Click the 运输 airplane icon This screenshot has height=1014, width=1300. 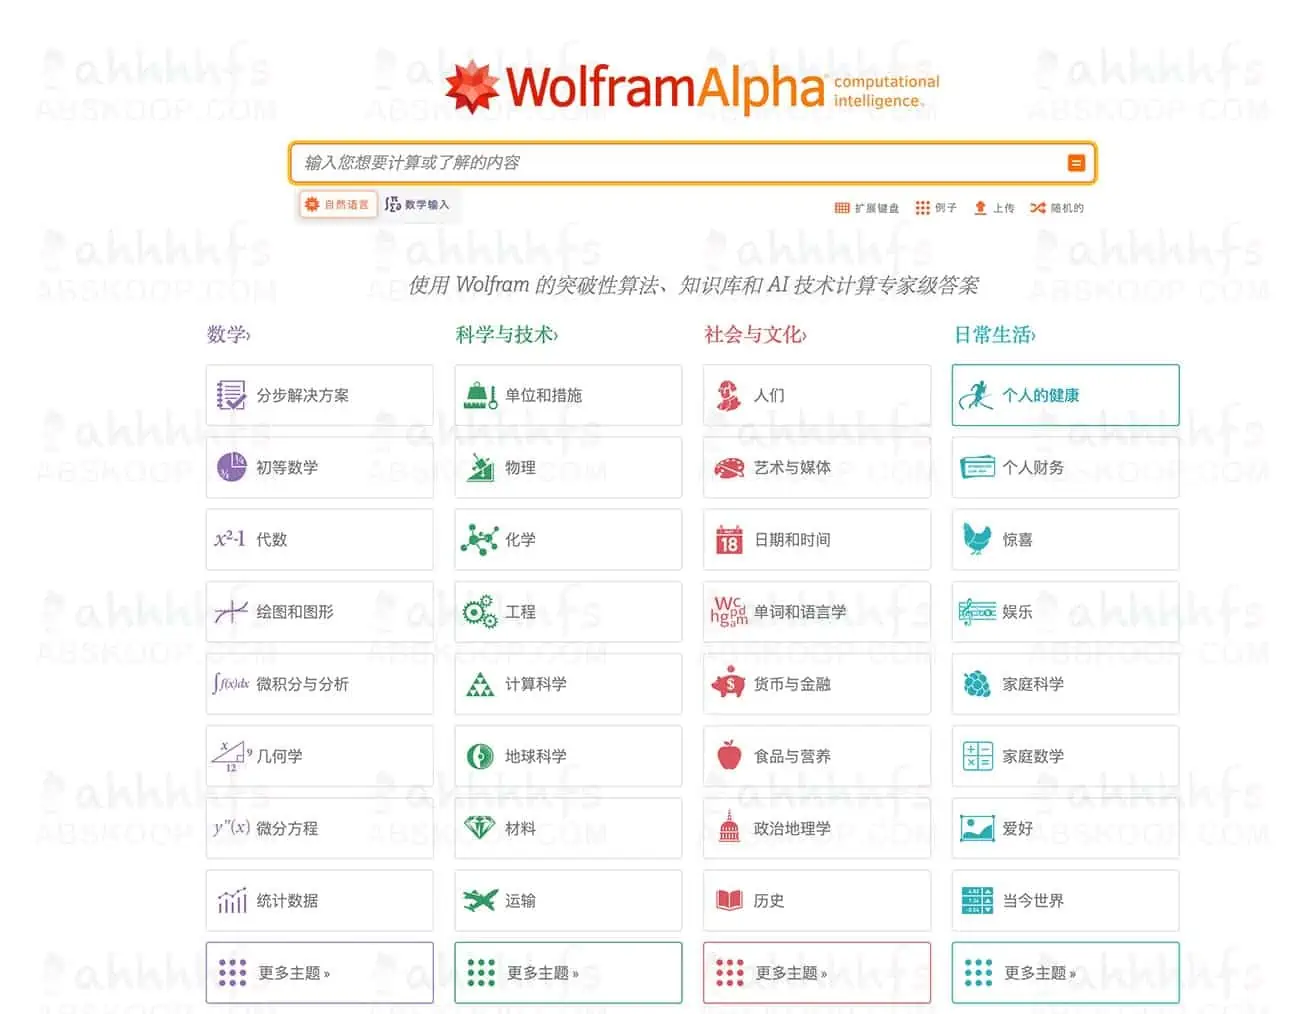coord(480,900)
